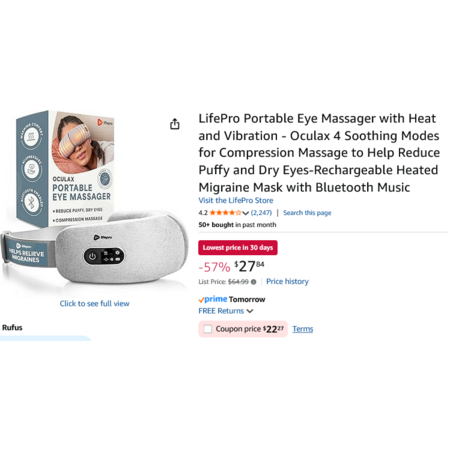Click the star rating icons

[x=225, y=213]
